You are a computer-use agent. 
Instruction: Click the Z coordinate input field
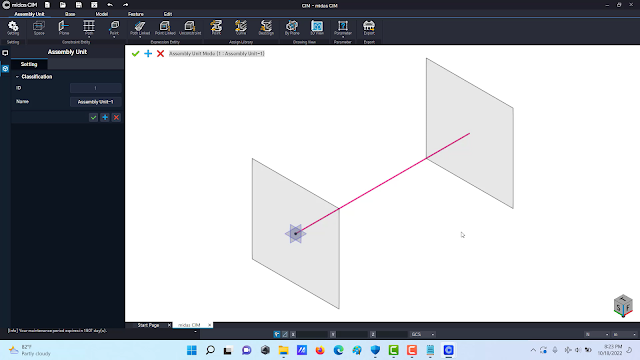pyautogui.click(x=391, y=334)
